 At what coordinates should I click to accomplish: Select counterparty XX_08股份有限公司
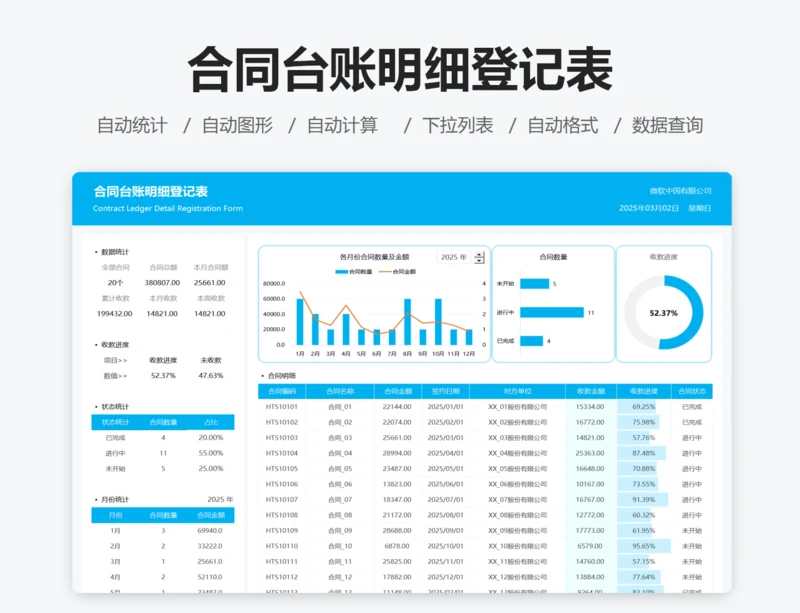click(x=517, y=515)
